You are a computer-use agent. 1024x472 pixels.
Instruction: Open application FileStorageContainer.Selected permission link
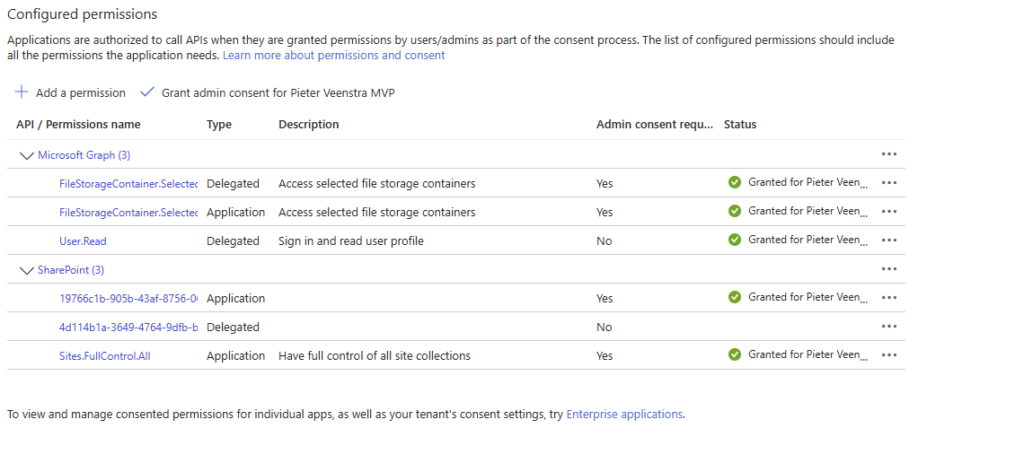[128, 213]
